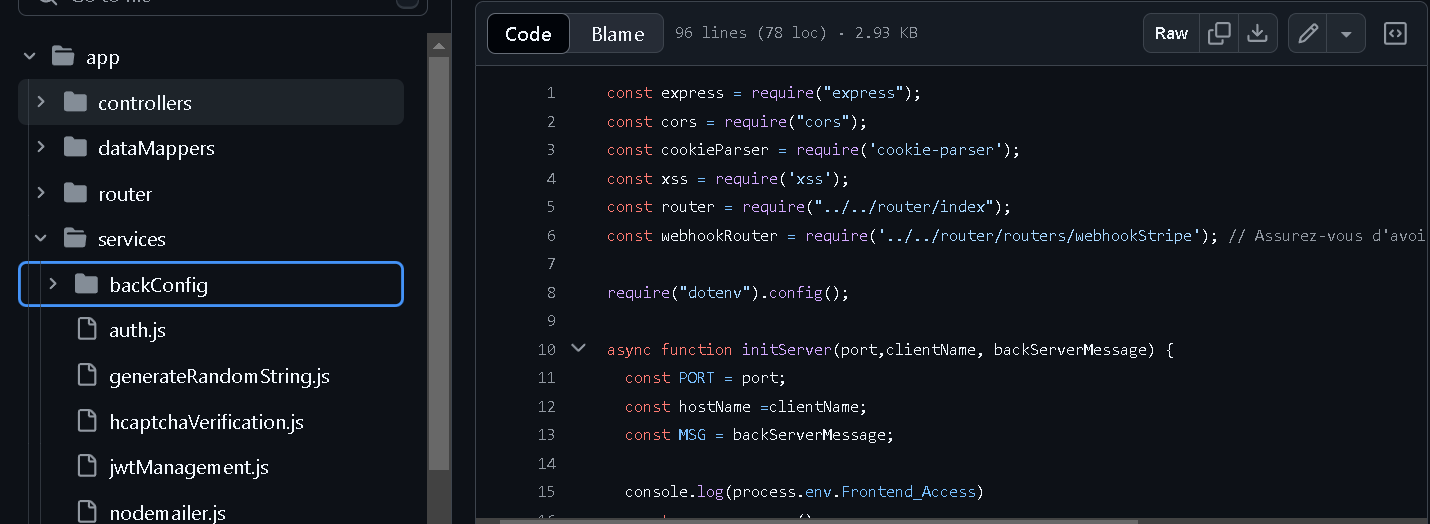Select the router folder icon
This screenshot has height=524, width=1430.
(x=75, y=193)
